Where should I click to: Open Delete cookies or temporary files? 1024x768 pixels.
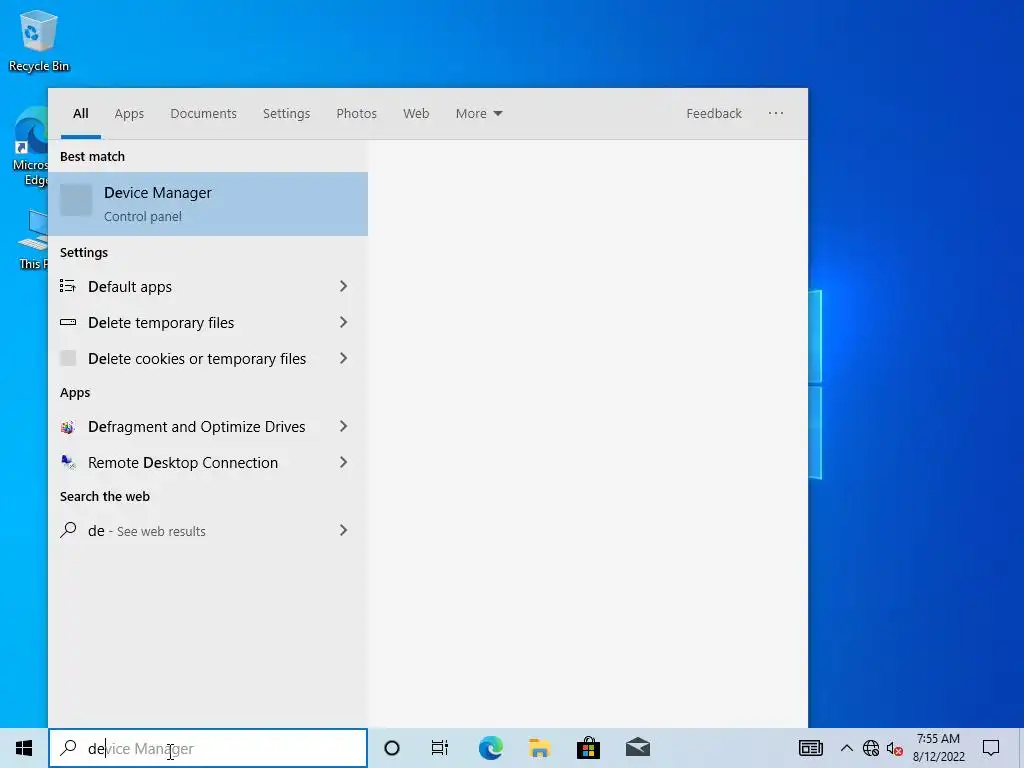click(x=208, y=359)
